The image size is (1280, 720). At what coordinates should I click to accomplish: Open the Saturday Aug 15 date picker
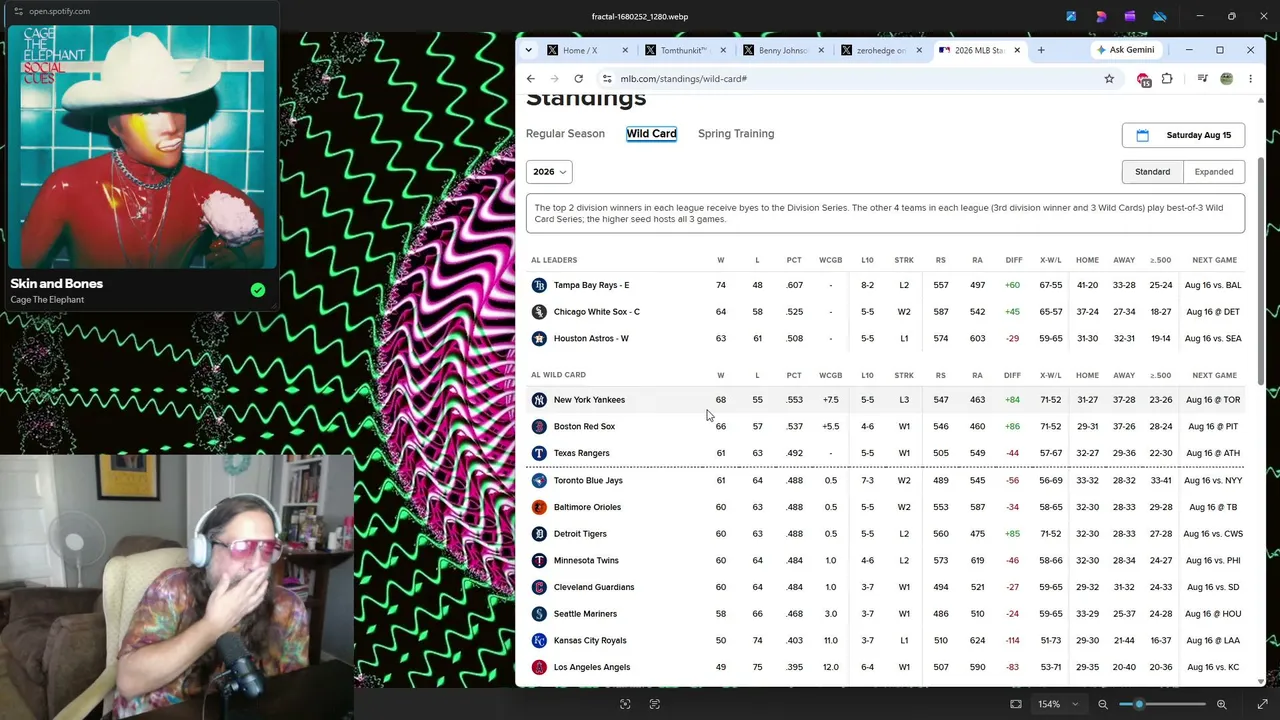(1184, 135)
